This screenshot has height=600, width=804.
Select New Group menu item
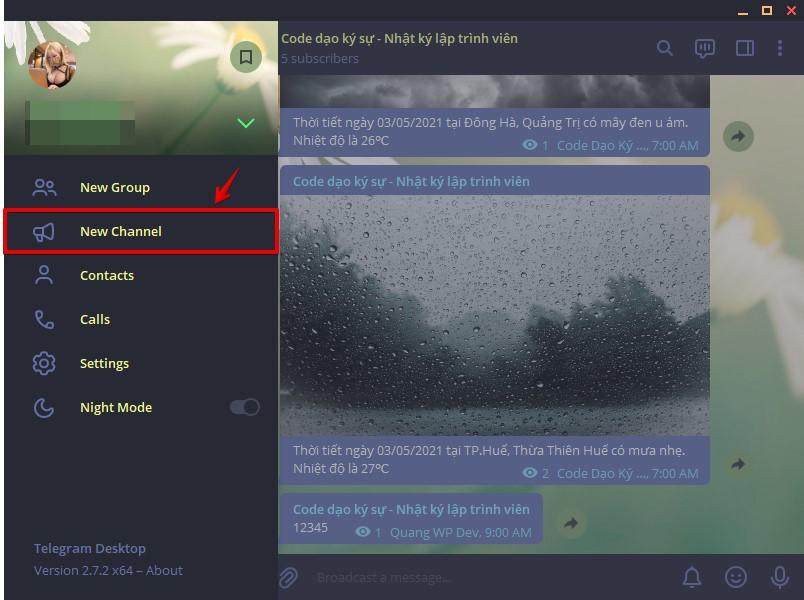pyautogui.click(x=141, y=187)
